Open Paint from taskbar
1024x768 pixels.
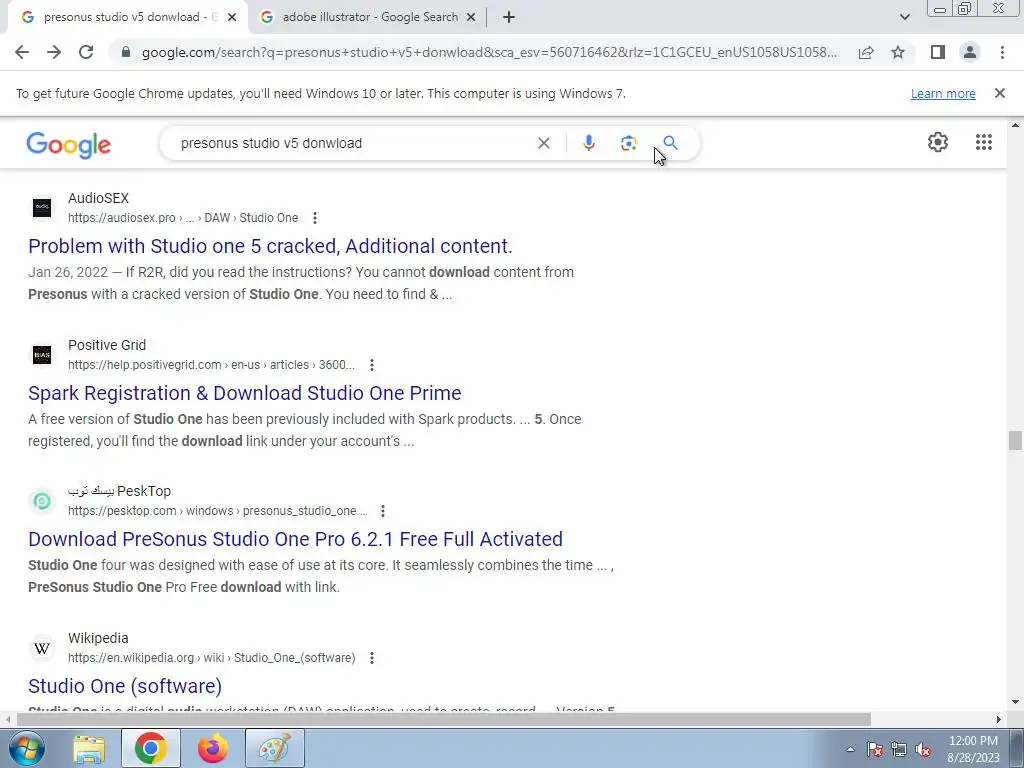click(x=275, y=748)
